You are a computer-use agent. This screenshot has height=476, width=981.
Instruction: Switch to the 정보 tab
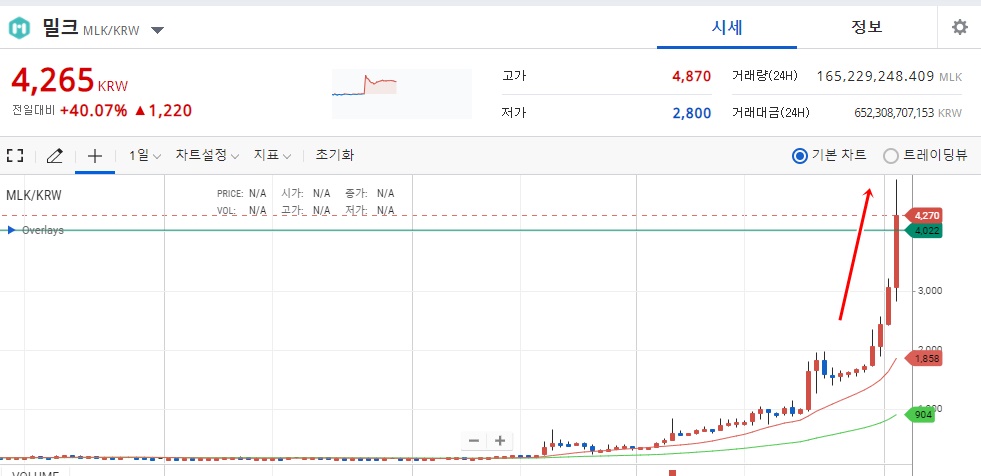867,28
